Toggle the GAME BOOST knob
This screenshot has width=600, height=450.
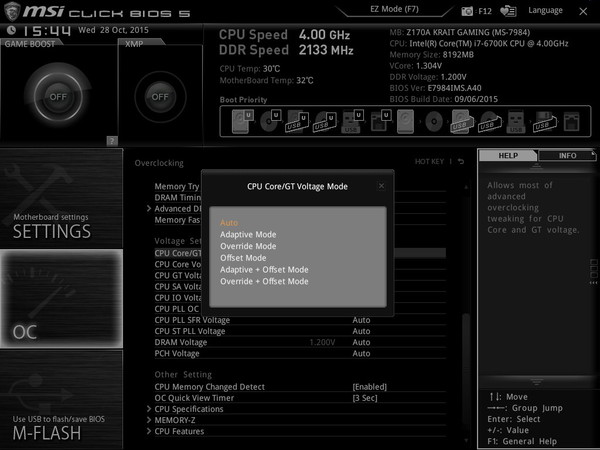(58, 96)
